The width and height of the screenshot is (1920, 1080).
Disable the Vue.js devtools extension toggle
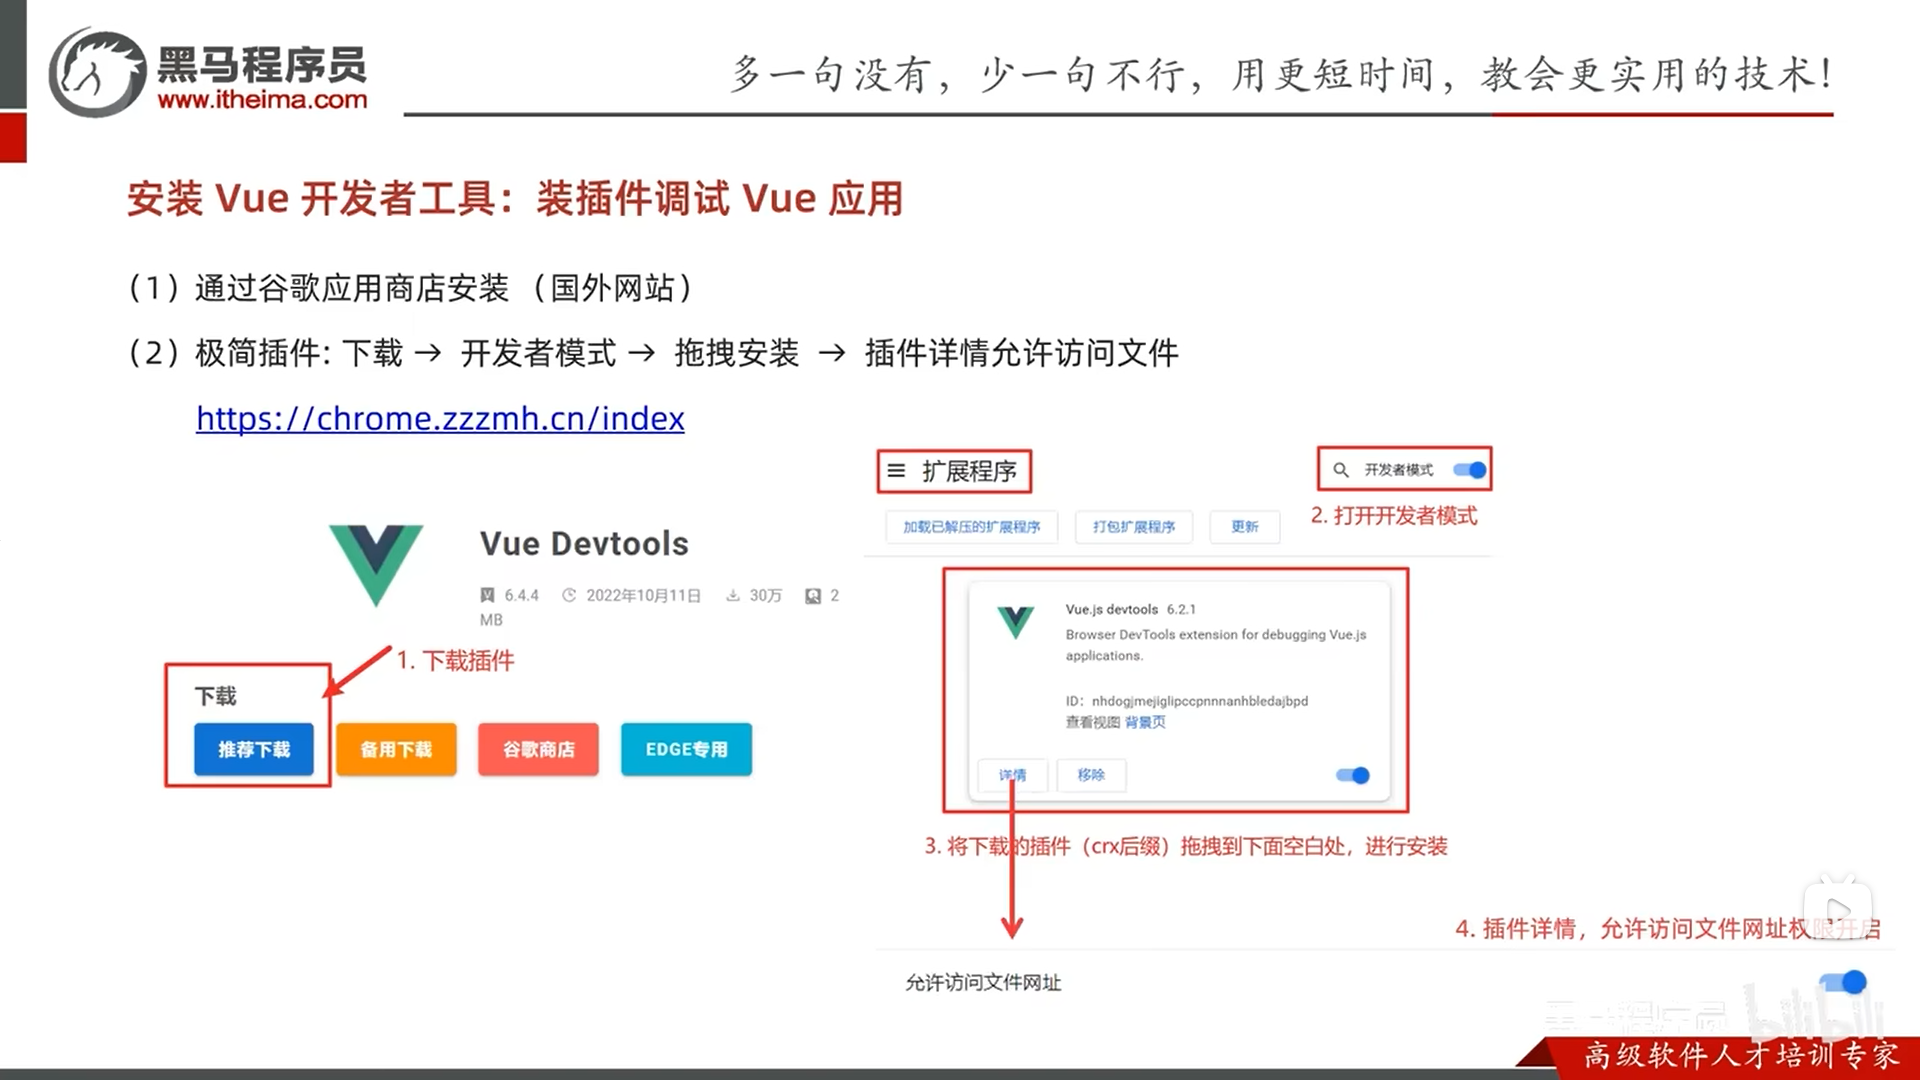pyautogui.click(x=1353, y=775)
